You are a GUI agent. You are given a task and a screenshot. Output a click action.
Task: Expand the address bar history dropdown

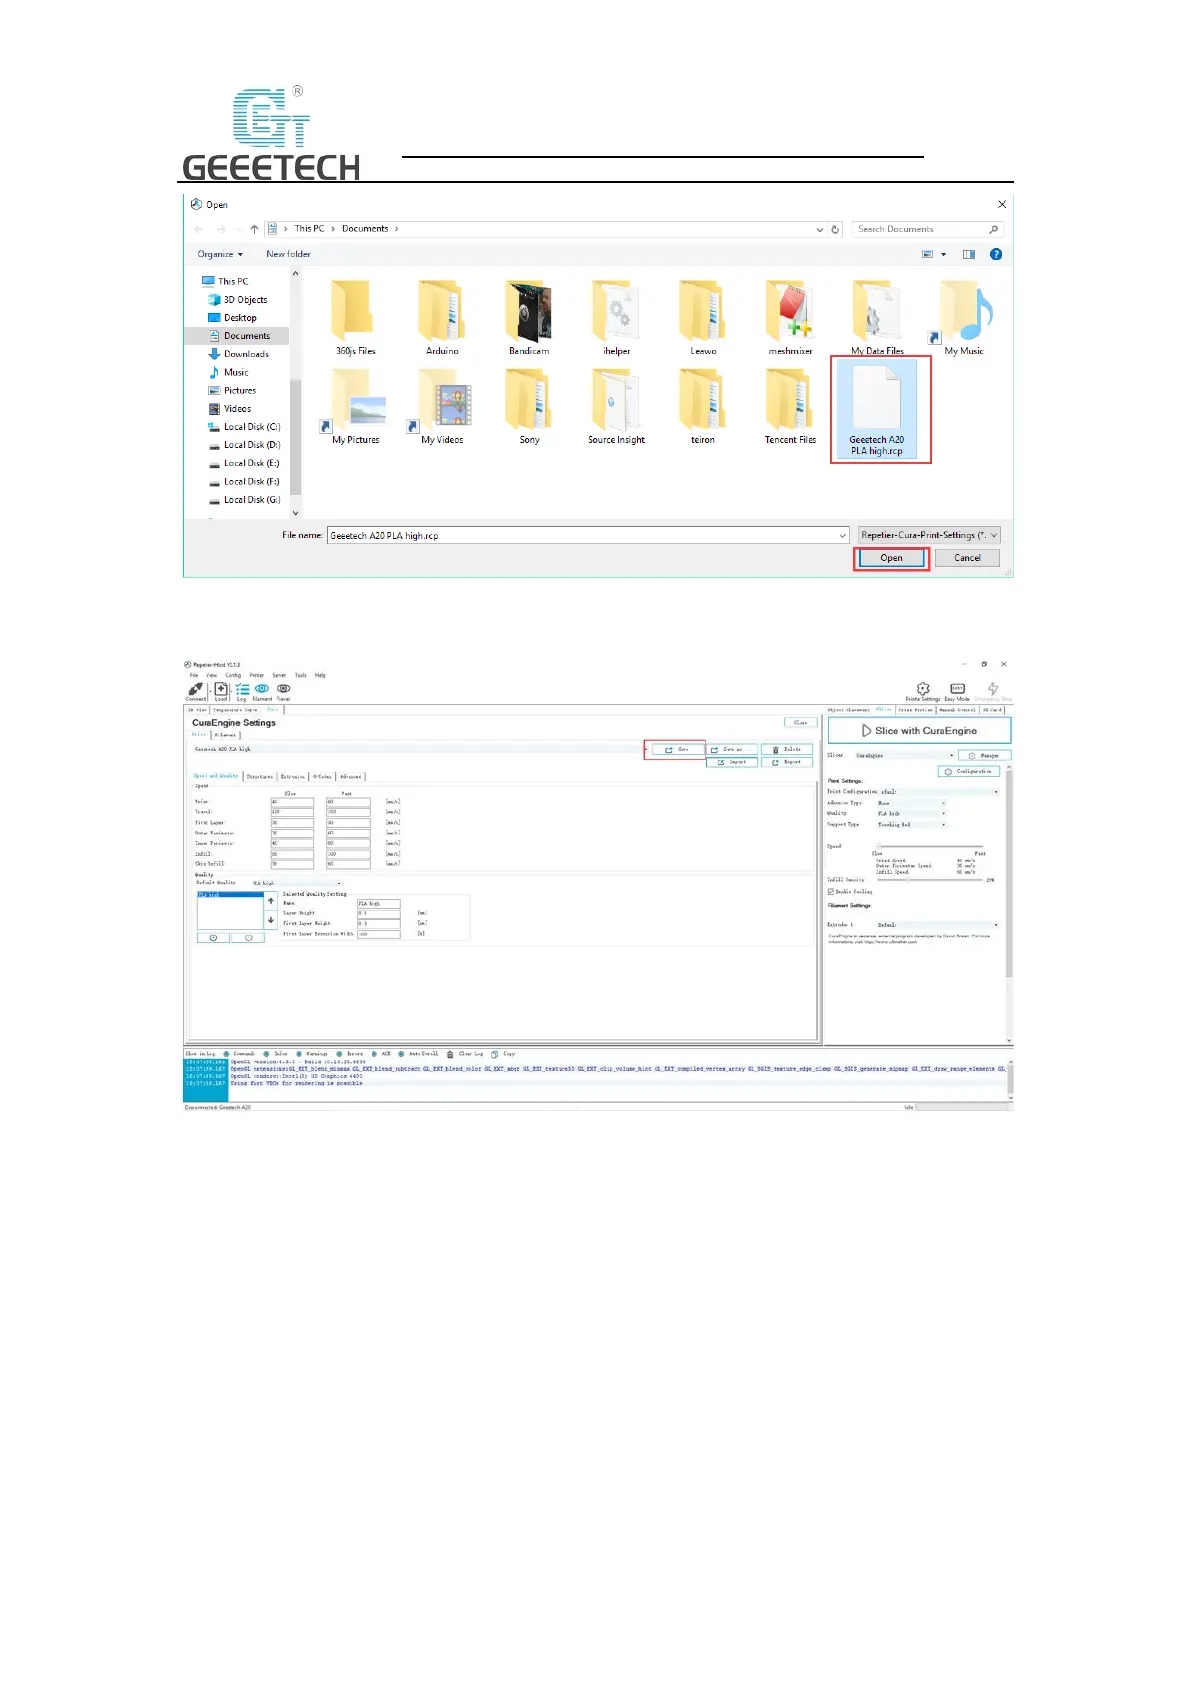[820, 229]
